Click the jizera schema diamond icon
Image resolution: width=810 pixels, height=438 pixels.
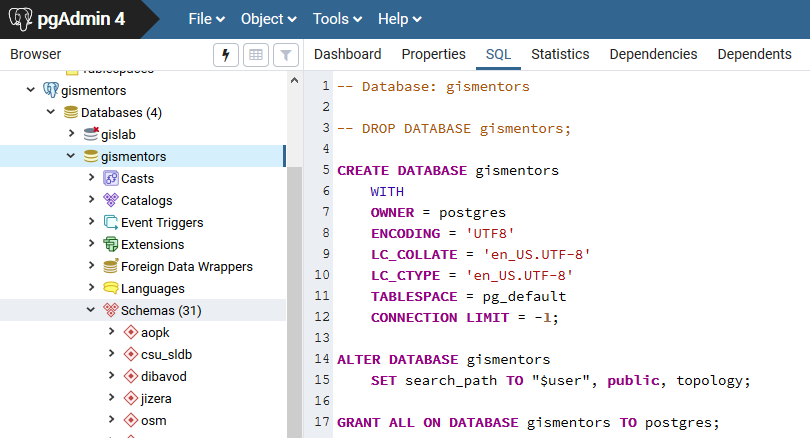click(x=131, y=398)
